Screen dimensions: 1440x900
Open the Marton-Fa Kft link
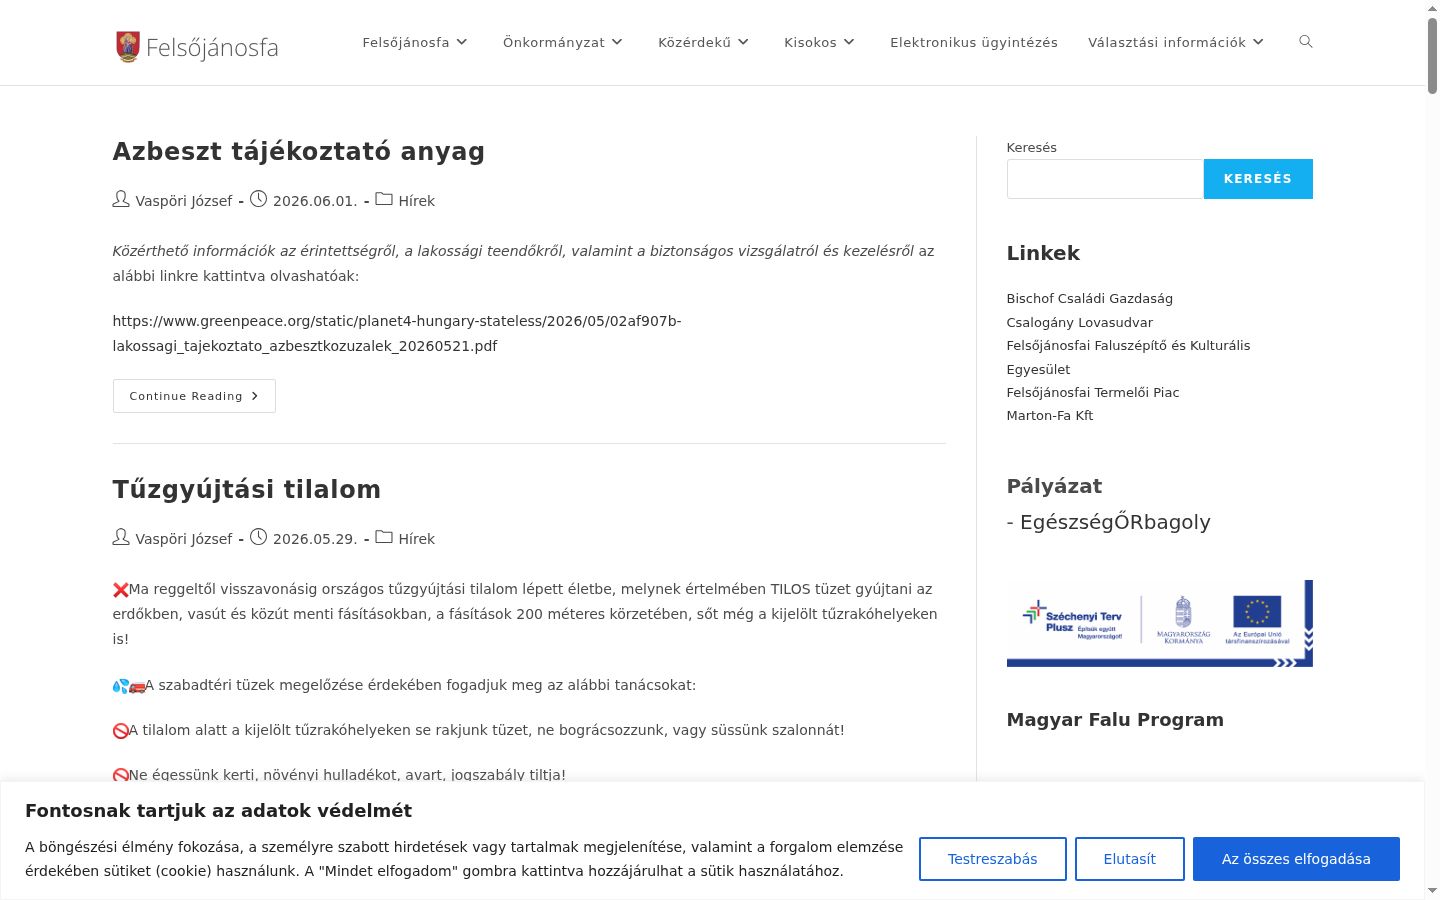[1050, 415]
